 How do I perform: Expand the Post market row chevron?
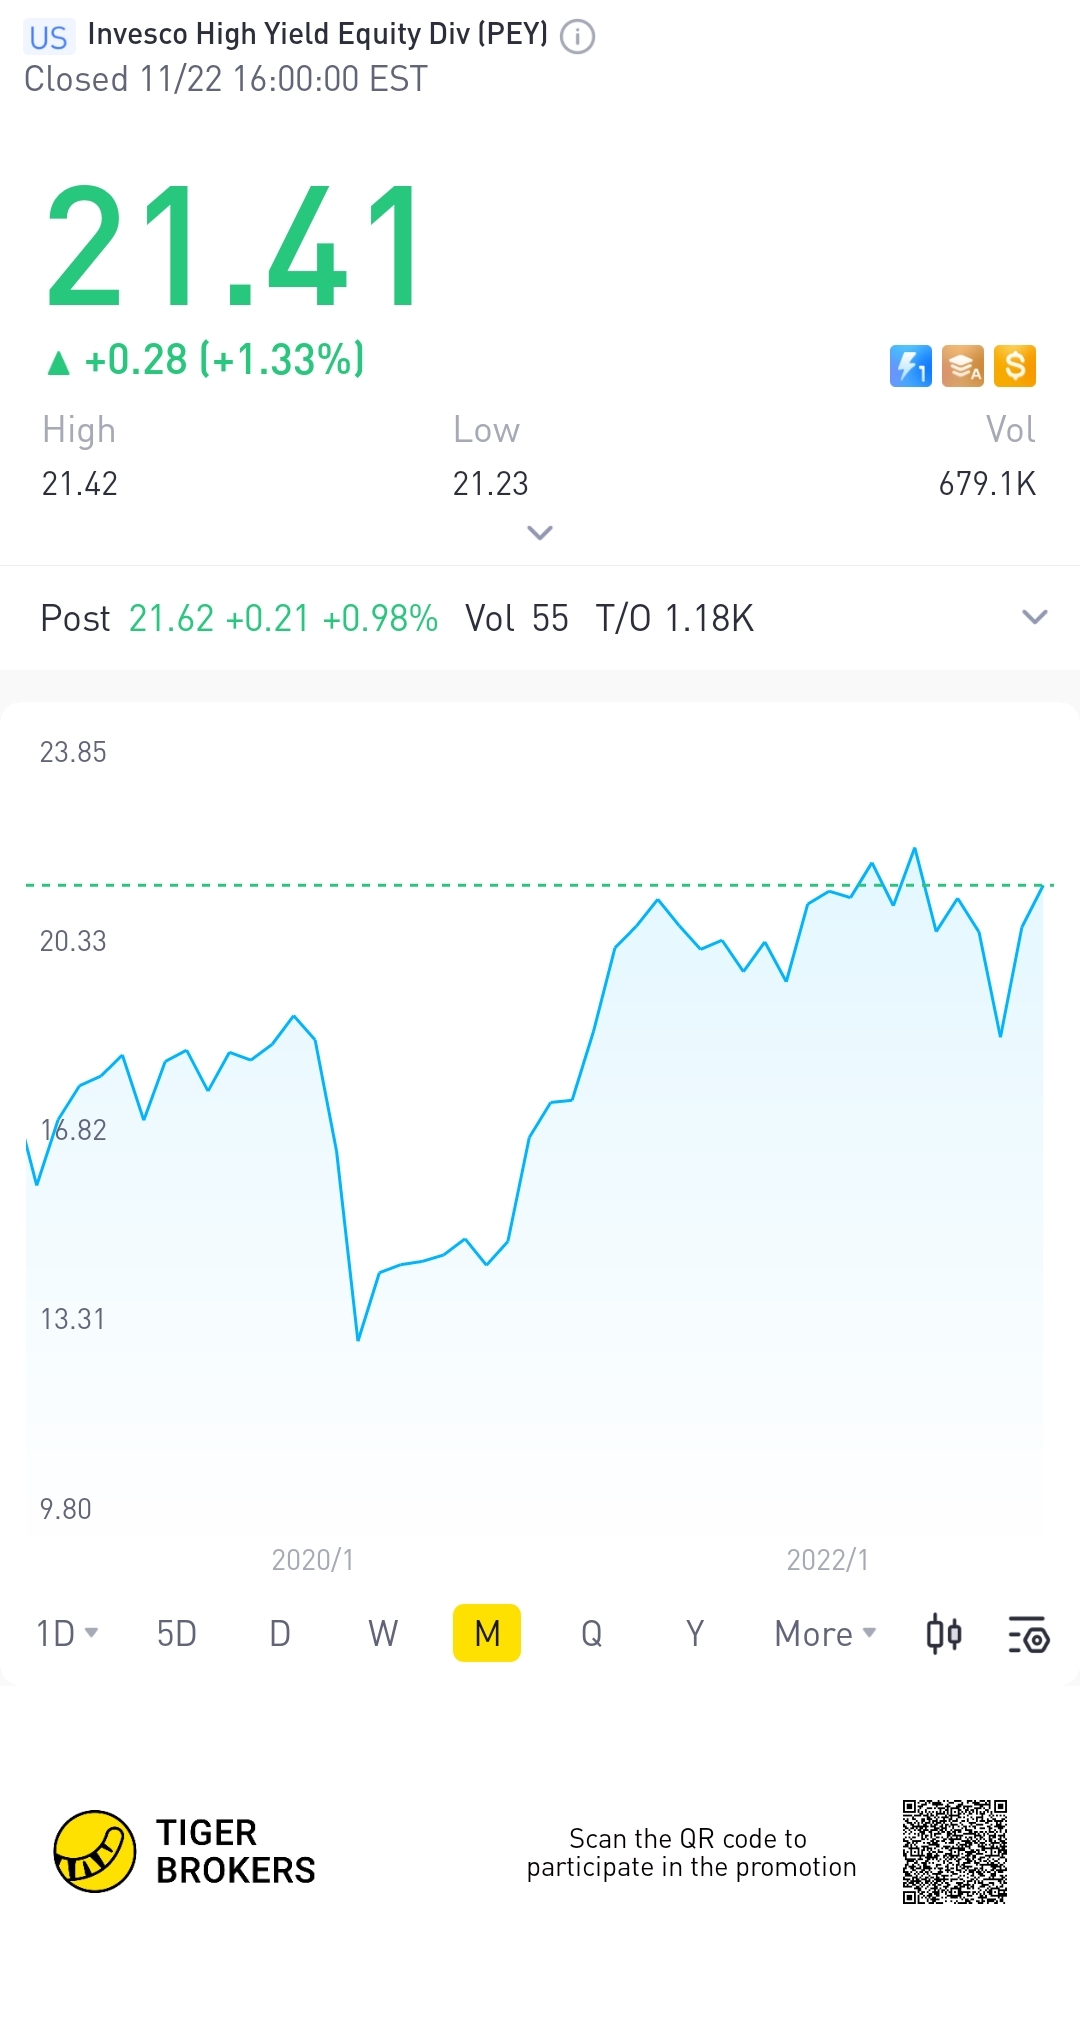[1035, 617]
